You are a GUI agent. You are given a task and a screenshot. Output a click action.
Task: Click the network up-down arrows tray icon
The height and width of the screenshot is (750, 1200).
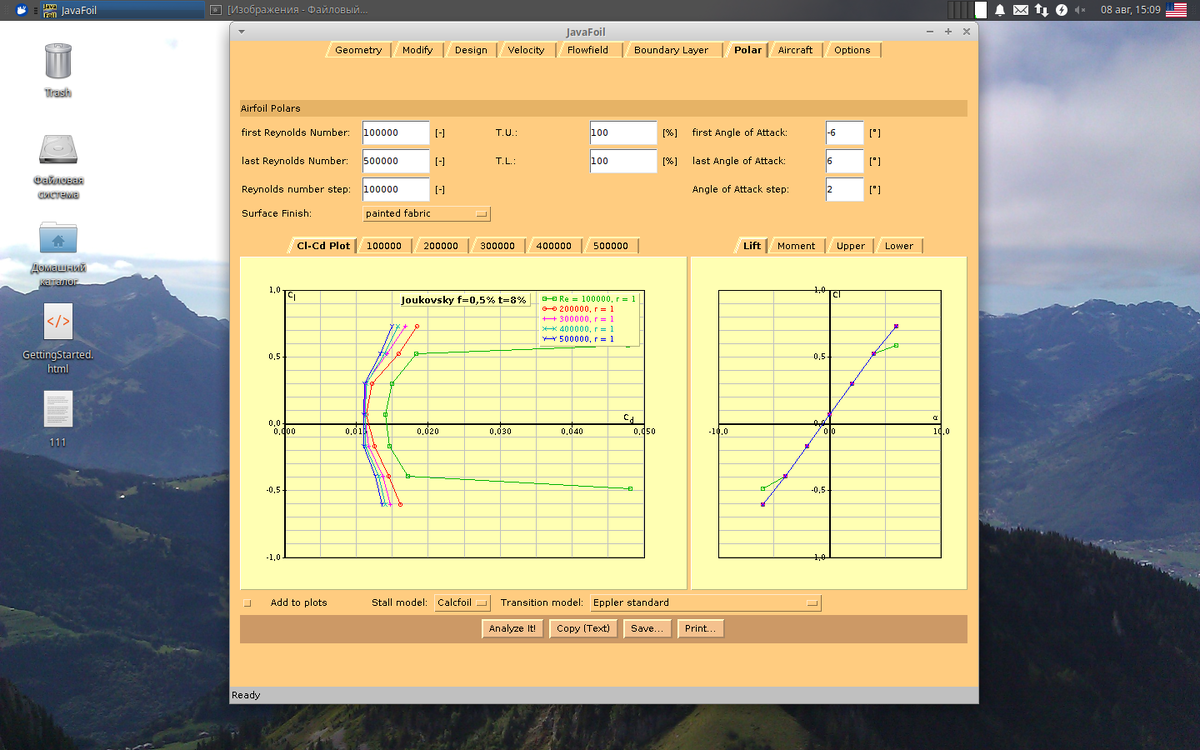[x=1041, y=10]
